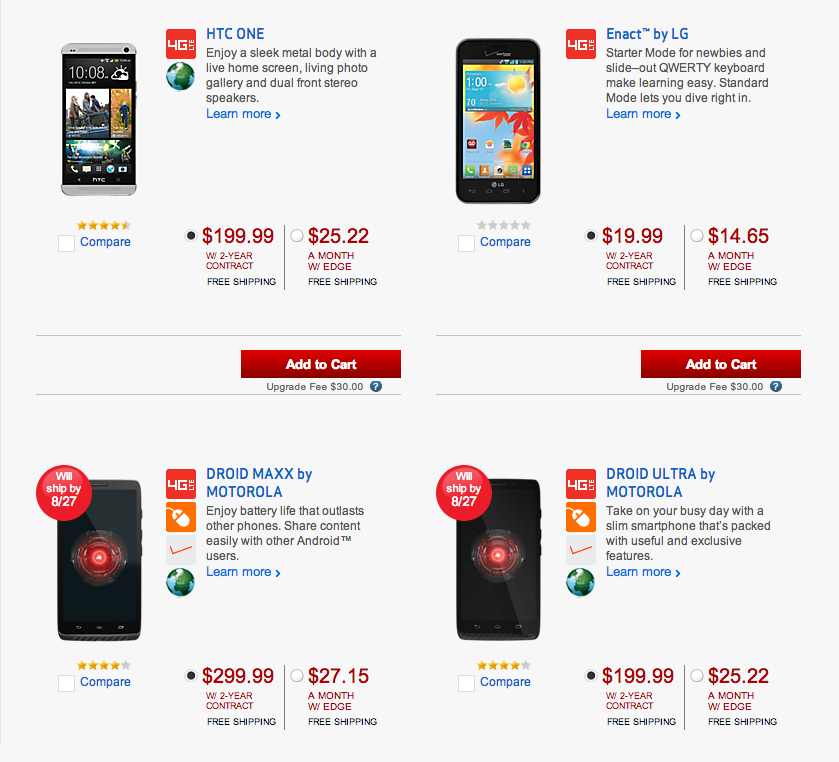
Task: Check the Compare box for DROID MAXX
Action: 67,683
